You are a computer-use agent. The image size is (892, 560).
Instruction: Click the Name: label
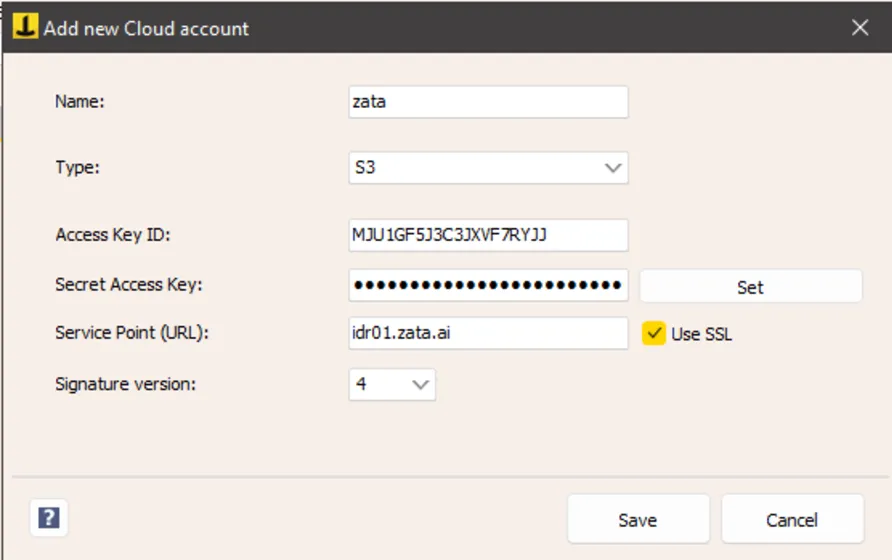pos(80,102)
